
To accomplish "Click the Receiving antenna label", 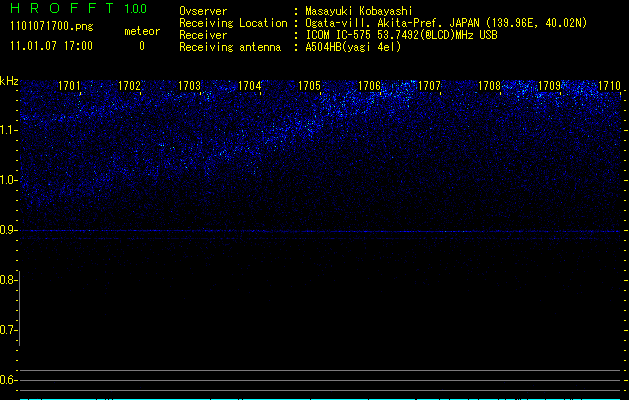I will (230, 47).
